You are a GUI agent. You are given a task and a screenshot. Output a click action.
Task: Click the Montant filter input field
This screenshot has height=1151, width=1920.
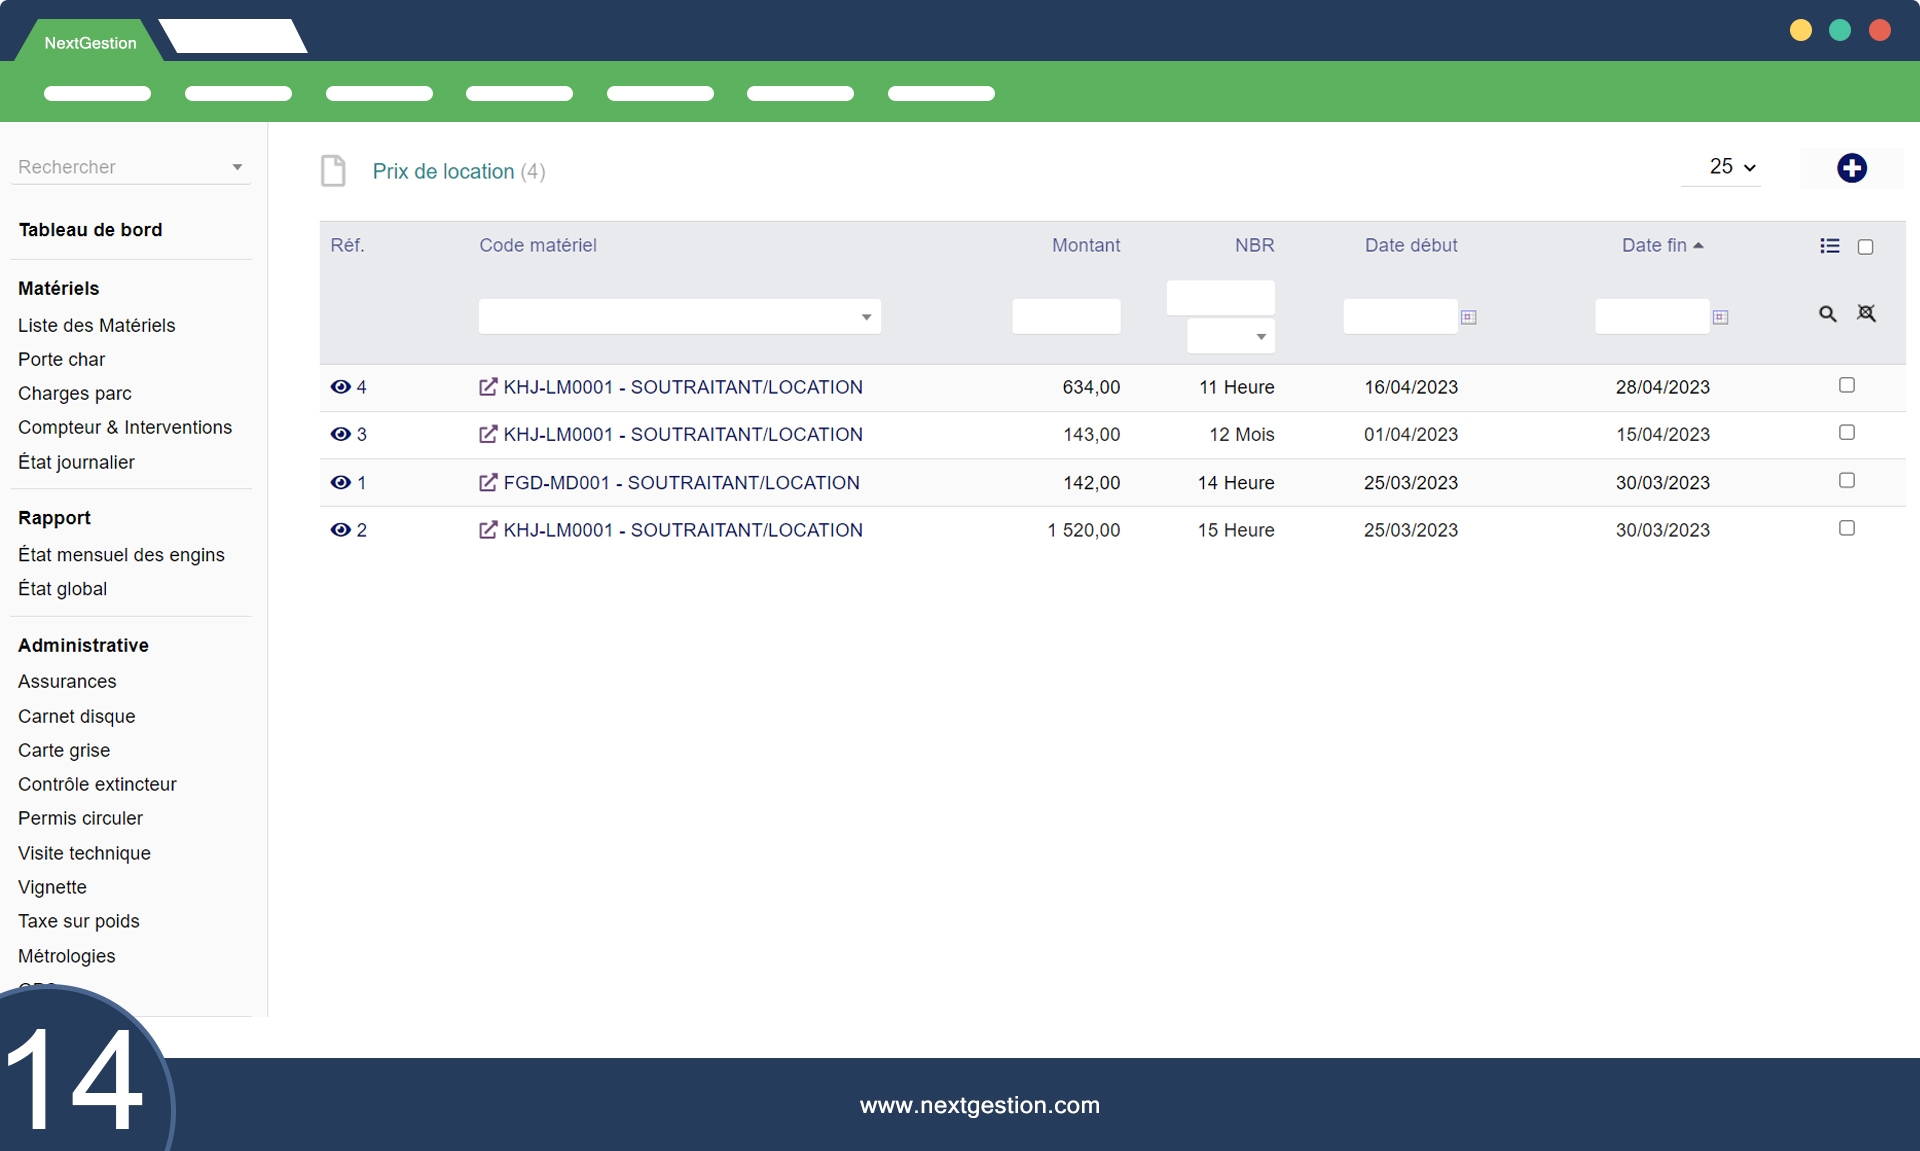point(1066,316)
